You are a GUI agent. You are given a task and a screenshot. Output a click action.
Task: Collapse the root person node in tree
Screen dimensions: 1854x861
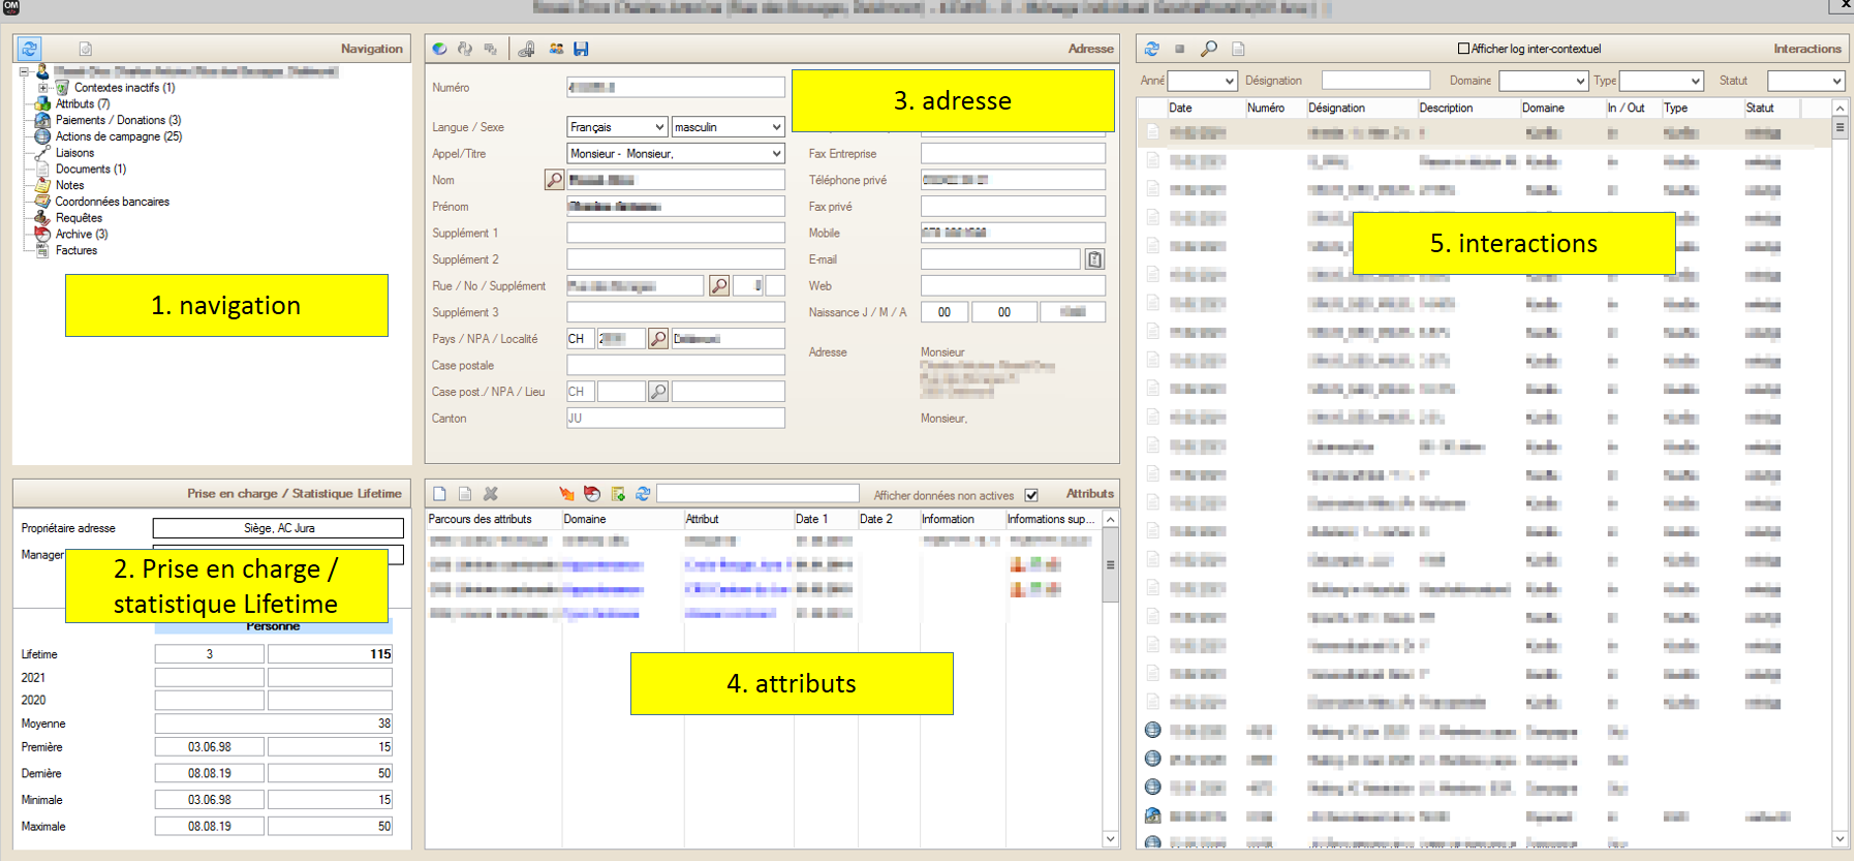(x=24, y=72)
